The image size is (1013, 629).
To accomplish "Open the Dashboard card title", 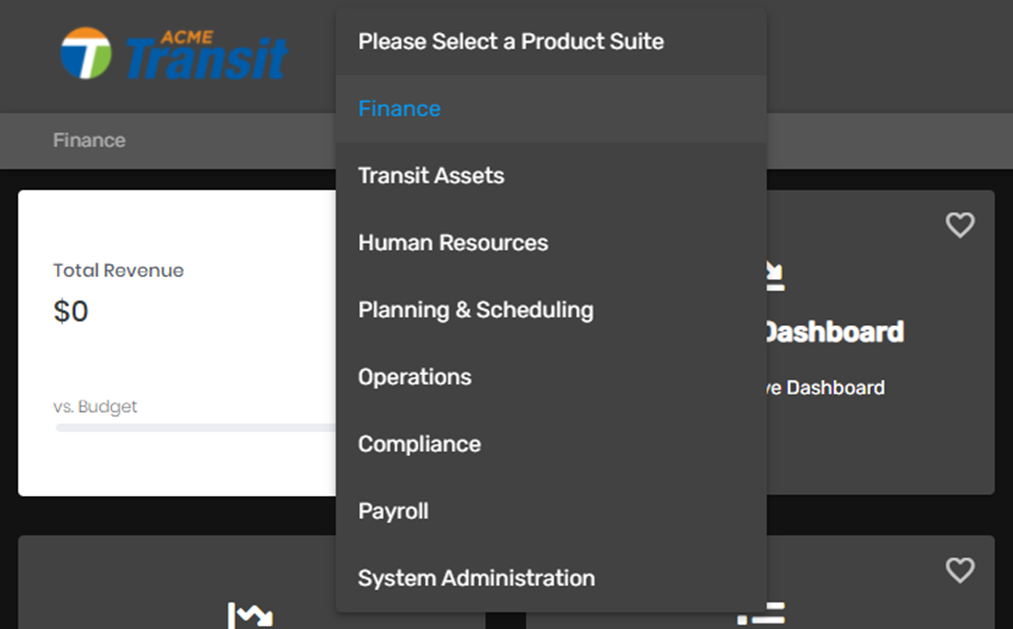I will point(834,332).
